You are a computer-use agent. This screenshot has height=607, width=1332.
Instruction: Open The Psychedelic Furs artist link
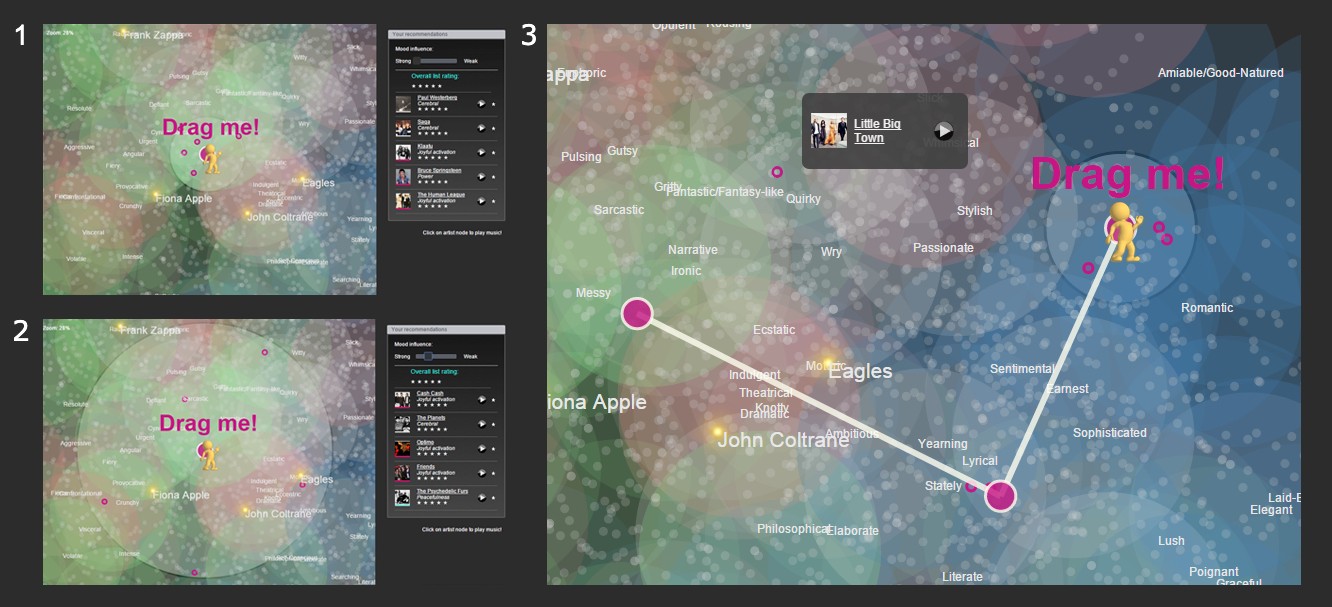coord(443,491)
